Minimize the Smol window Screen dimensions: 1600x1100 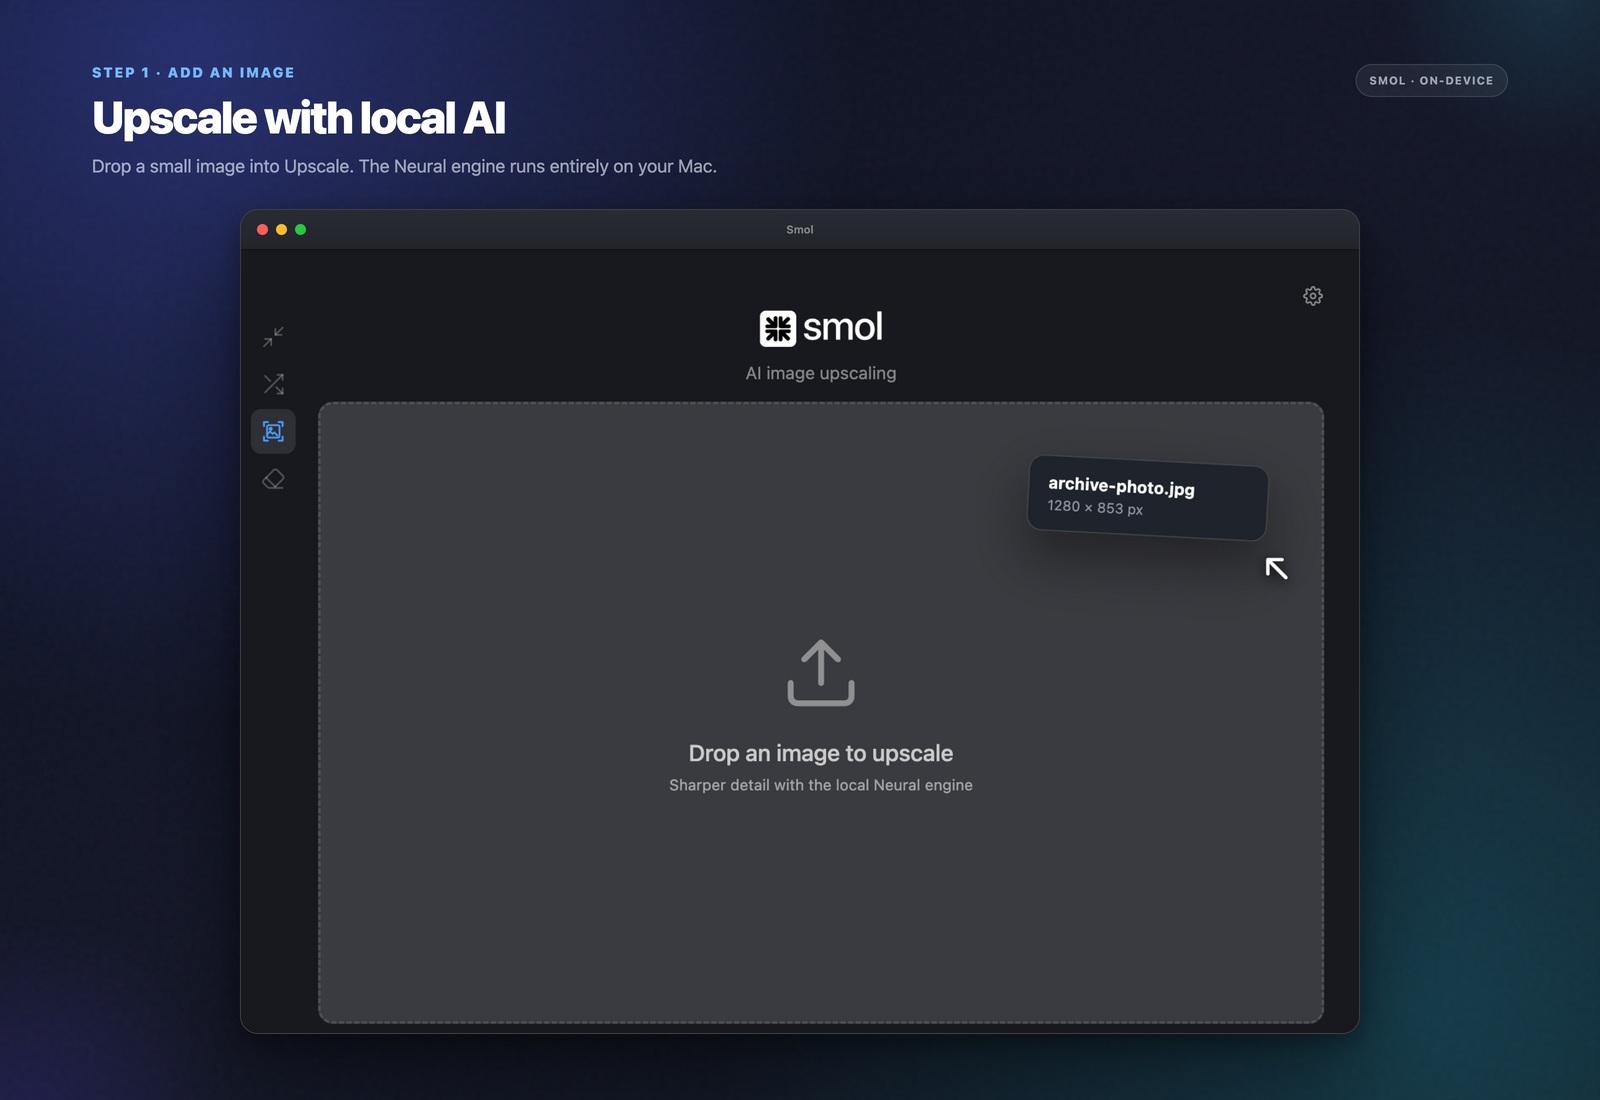(281, 230)
